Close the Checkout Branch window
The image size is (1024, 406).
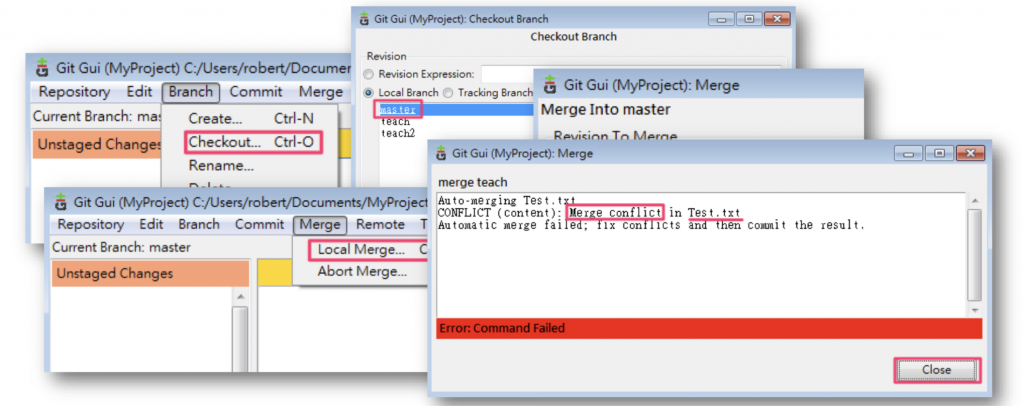[x=776, y=20]
